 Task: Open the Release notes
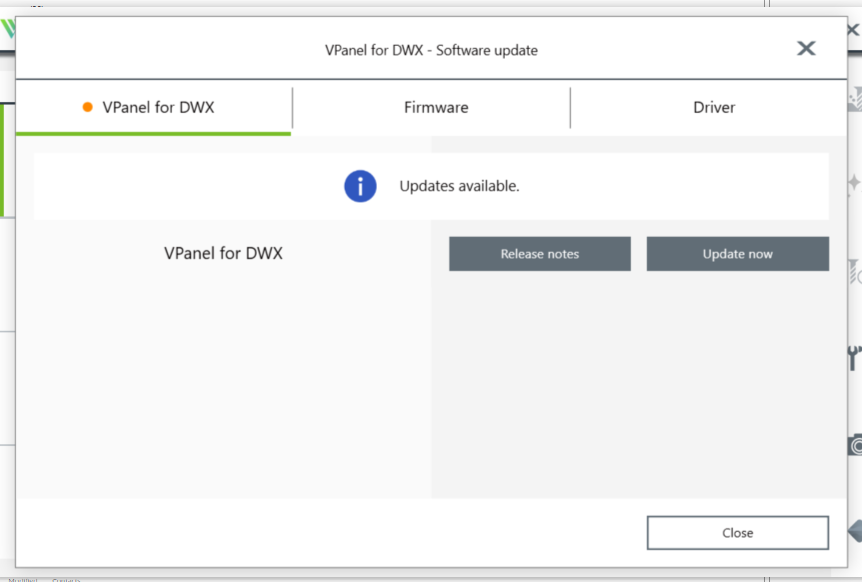(539, 254)
